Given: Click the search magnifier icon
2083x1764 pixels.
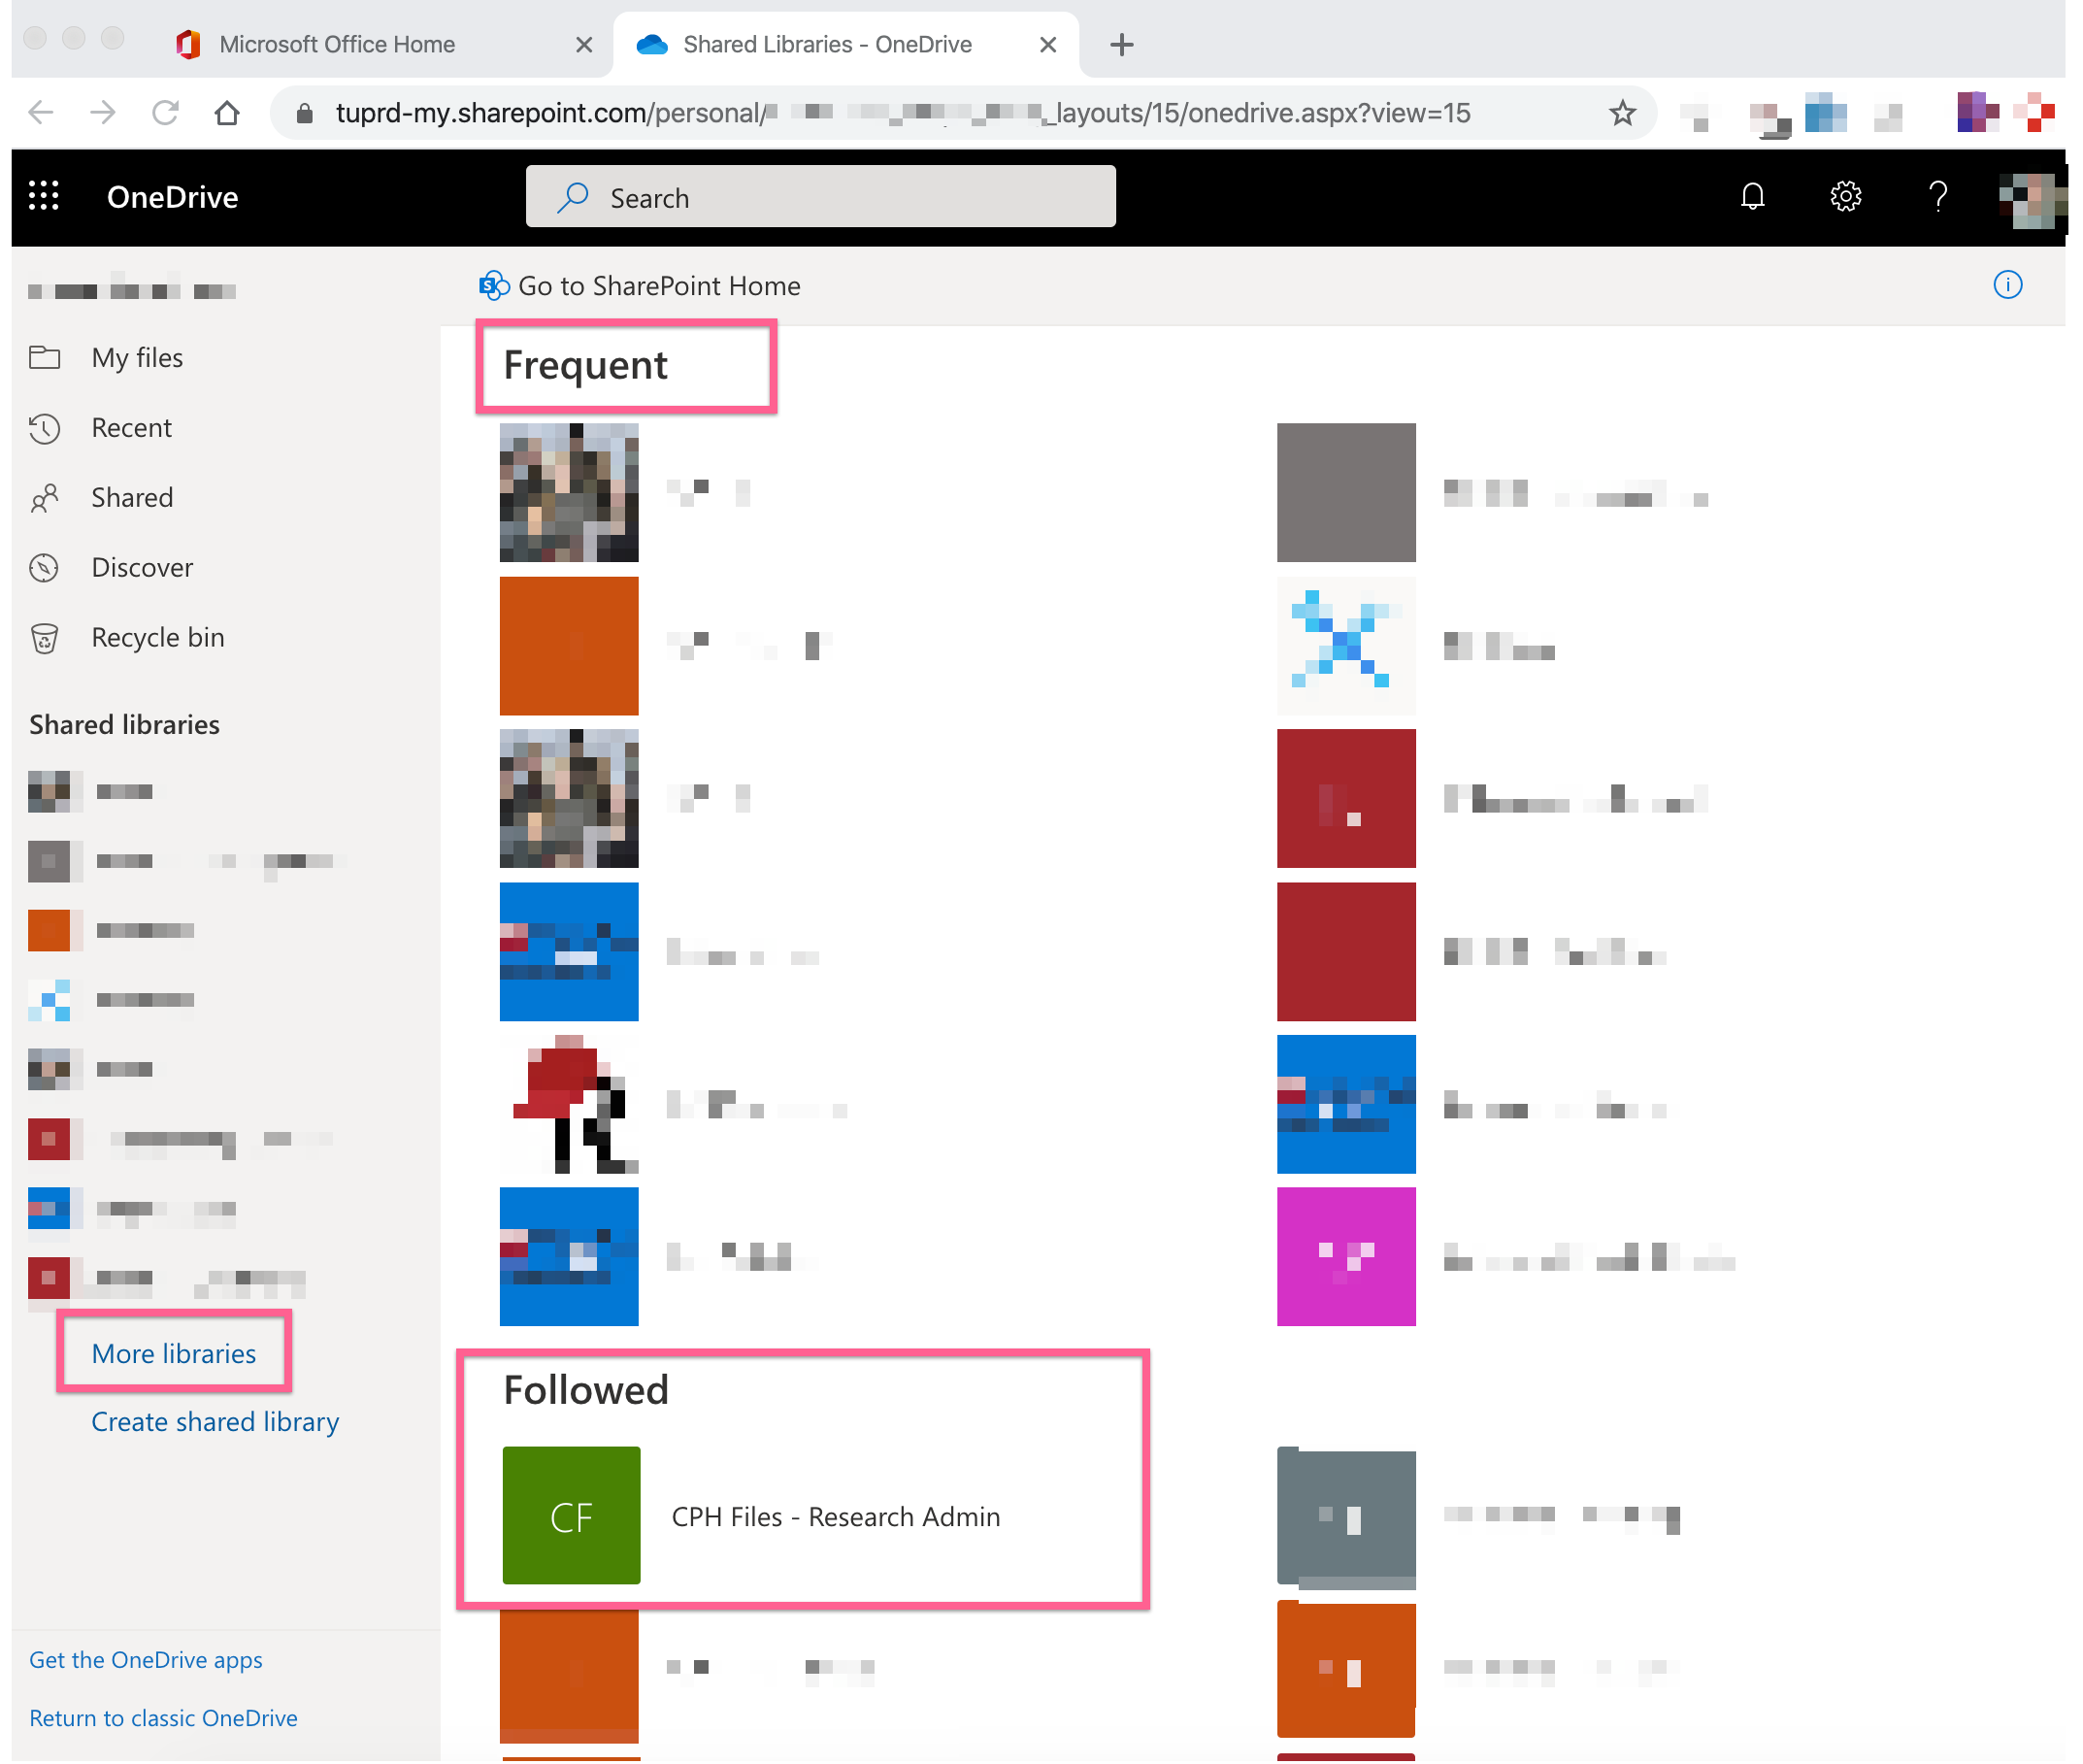Looking at the screenshot, I should (x=573, y=197).
